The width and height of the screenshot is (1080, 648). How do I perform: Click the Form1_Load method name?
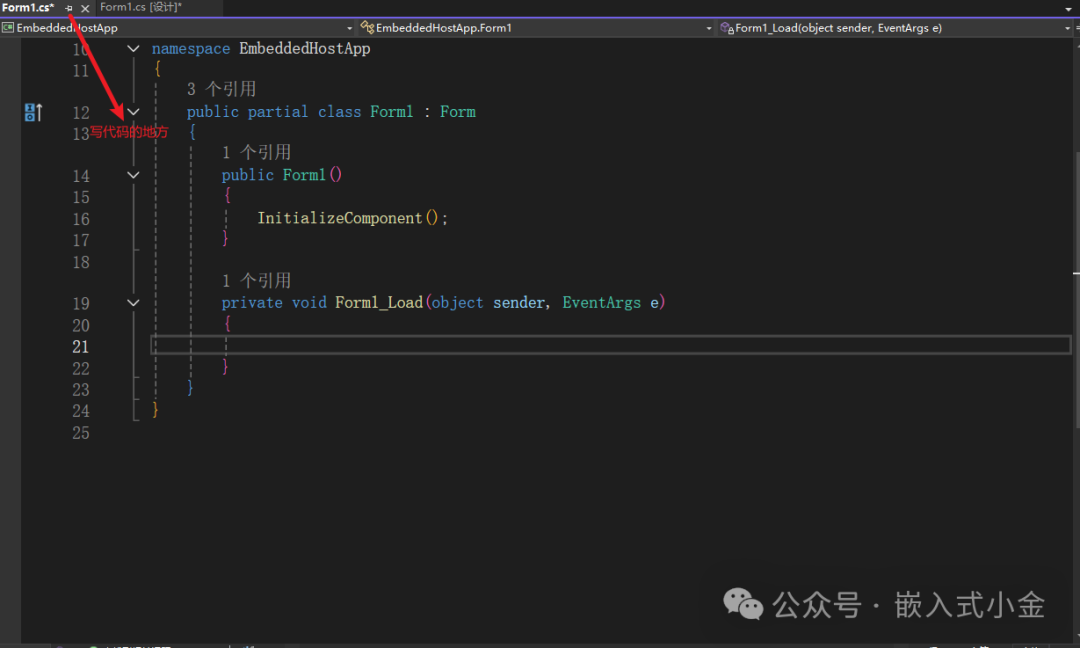click(x=379, y=303)
